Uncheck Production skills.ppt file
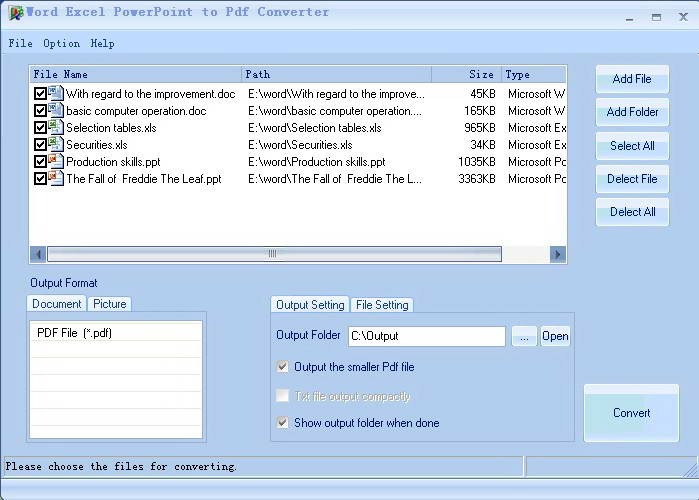Screen dimensions: 699x500 (40, 161)
